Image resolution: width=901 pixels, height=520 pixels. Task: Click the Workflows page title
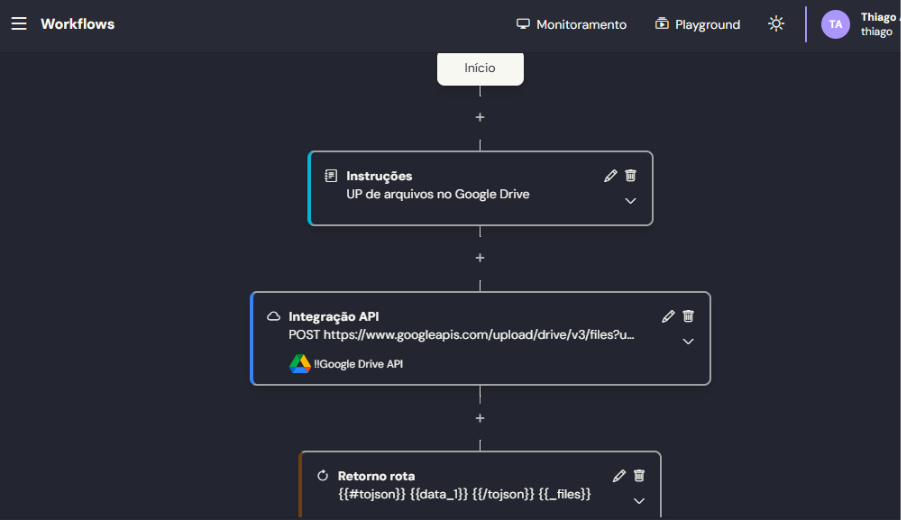[x=78, y=24]
